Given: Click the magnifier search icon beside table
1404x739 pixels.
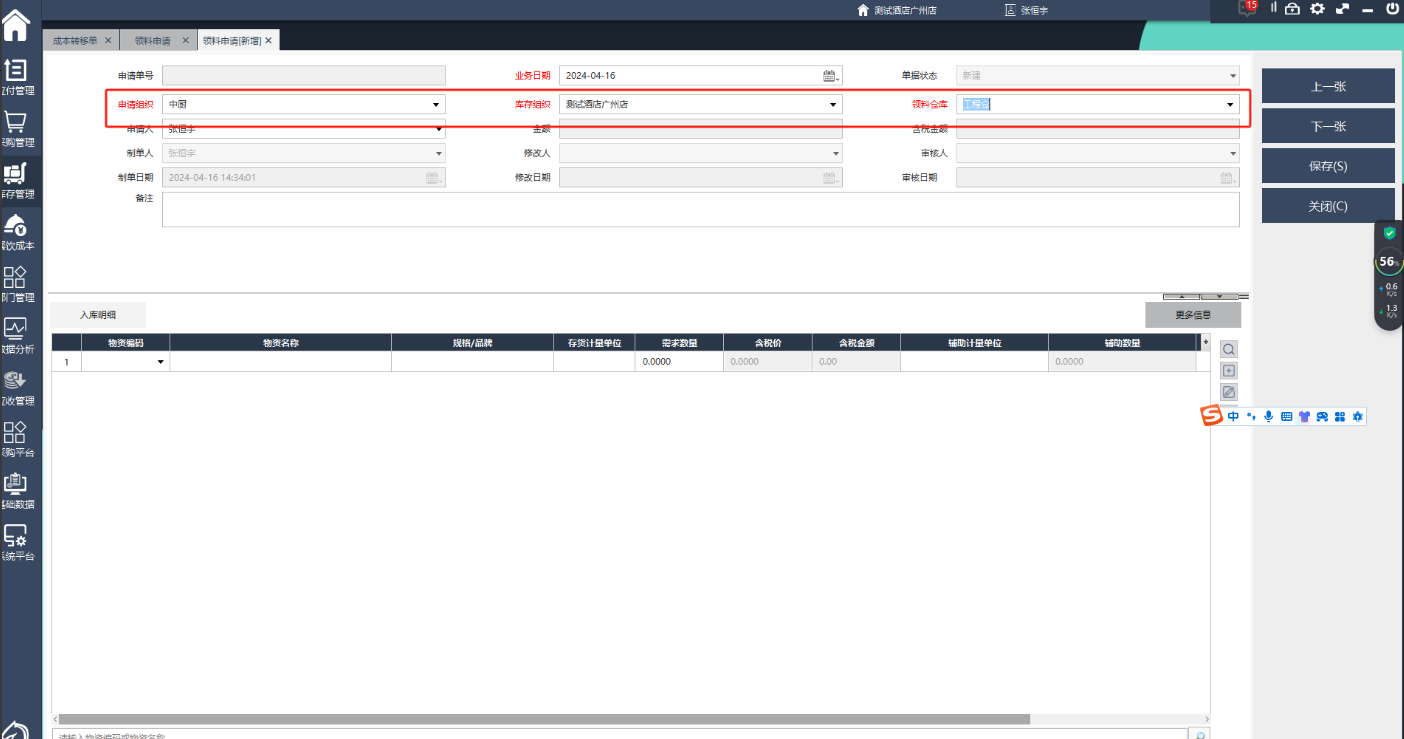Looking at the screenshot, I should tap(1229, 350).
